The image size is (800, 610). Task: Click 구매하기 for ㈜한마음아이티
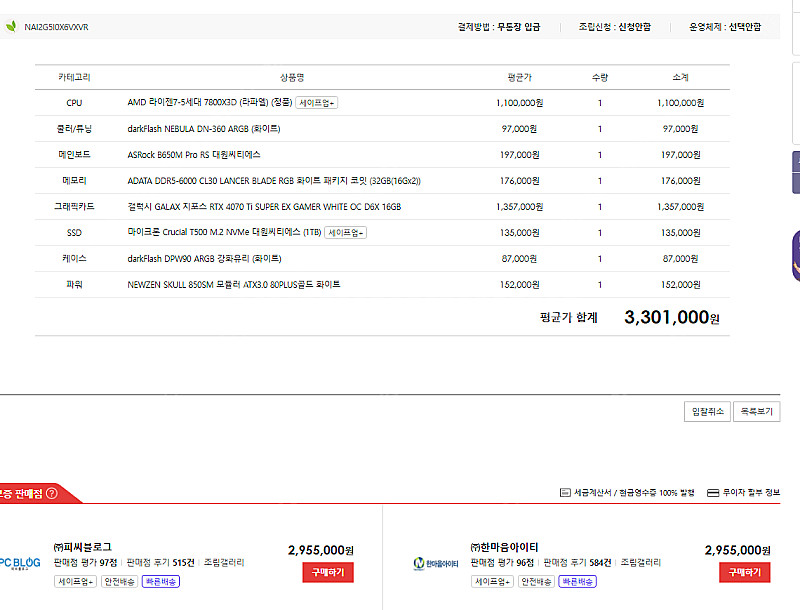[x=744, y=572]
